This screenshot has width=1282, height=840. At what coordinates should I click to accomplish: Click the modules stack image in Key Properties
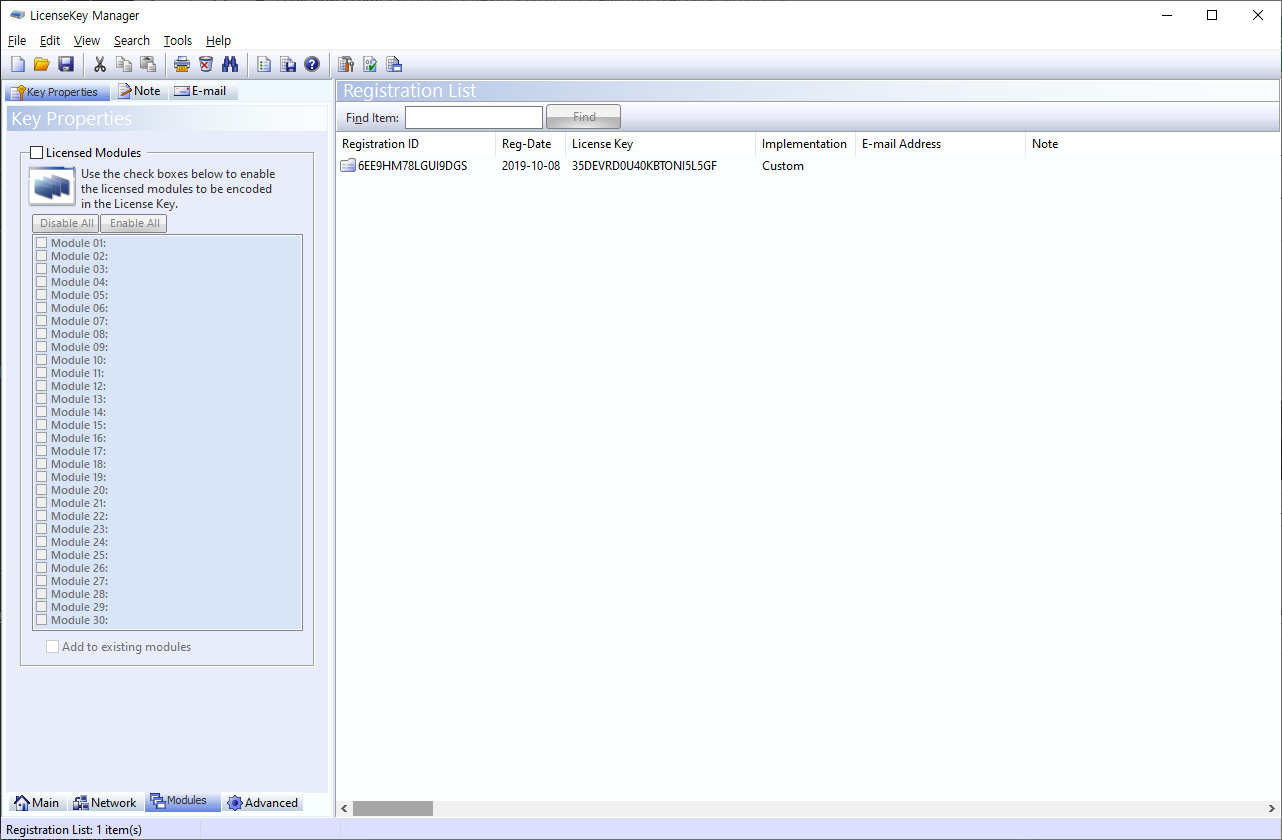click(x=52, y=187)
